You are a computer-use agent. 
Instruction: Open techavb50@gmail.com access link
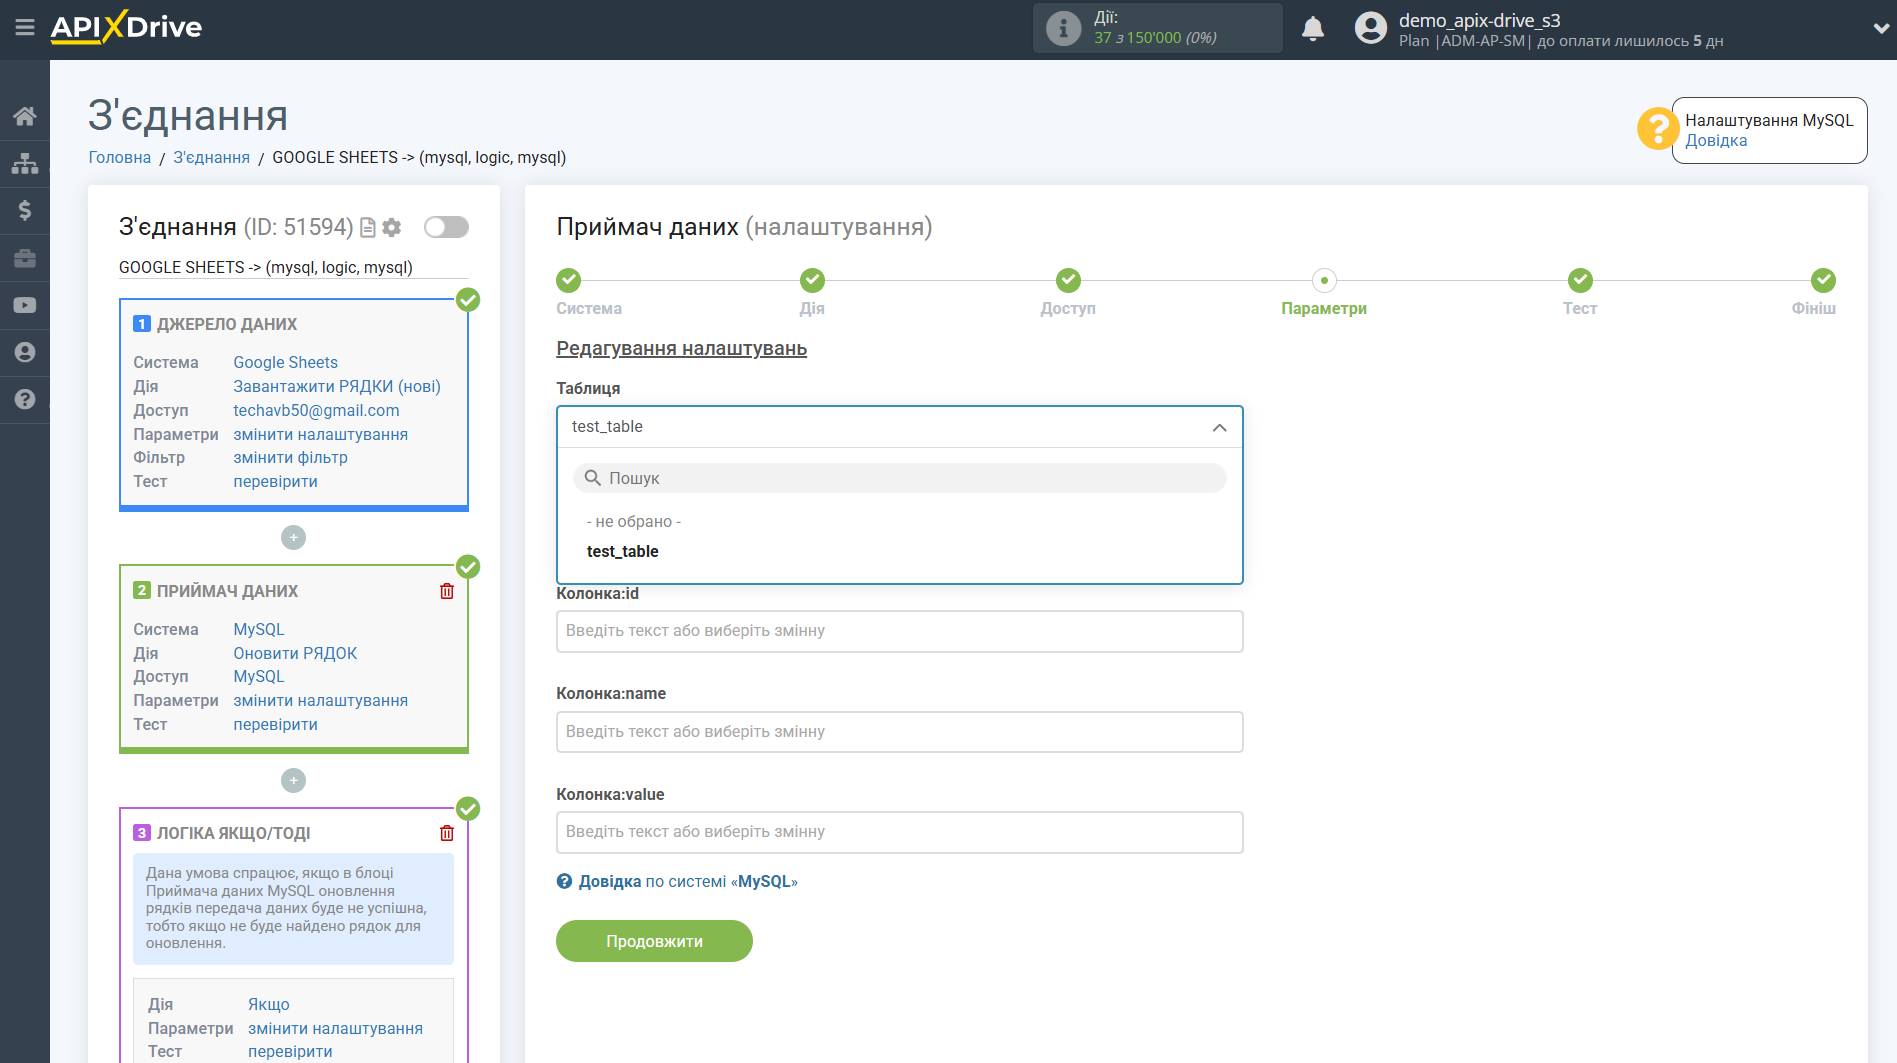(x=316, y=410)
